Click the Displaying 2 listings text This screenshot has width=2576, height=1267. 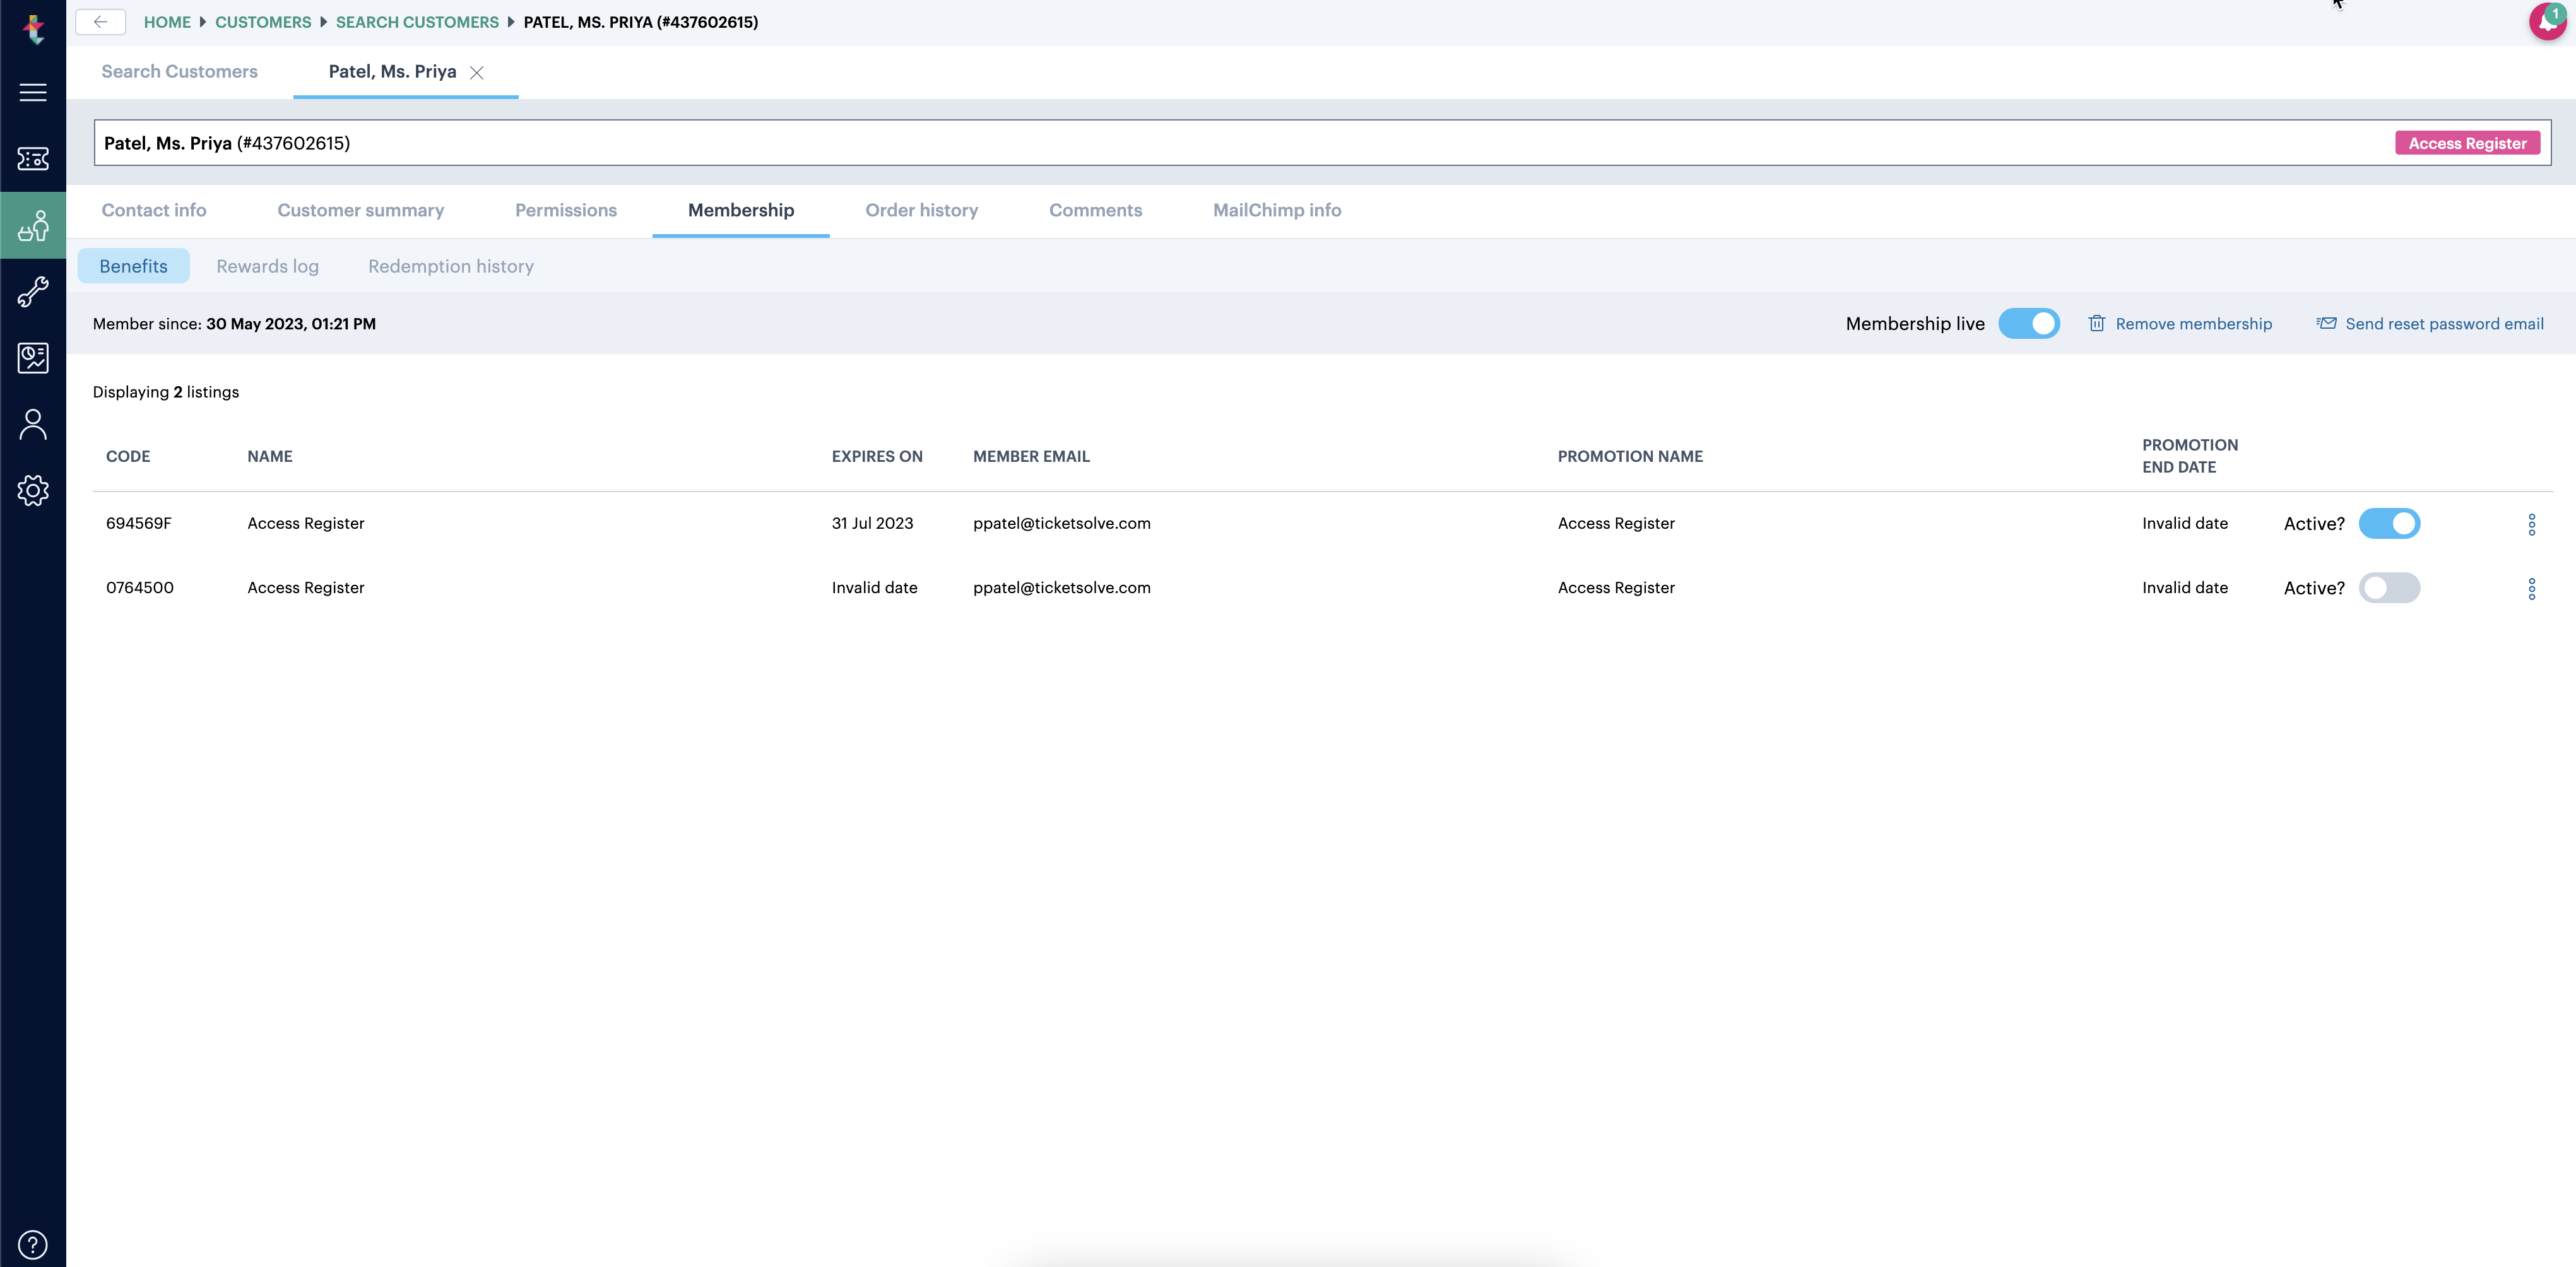pos(166,392)
